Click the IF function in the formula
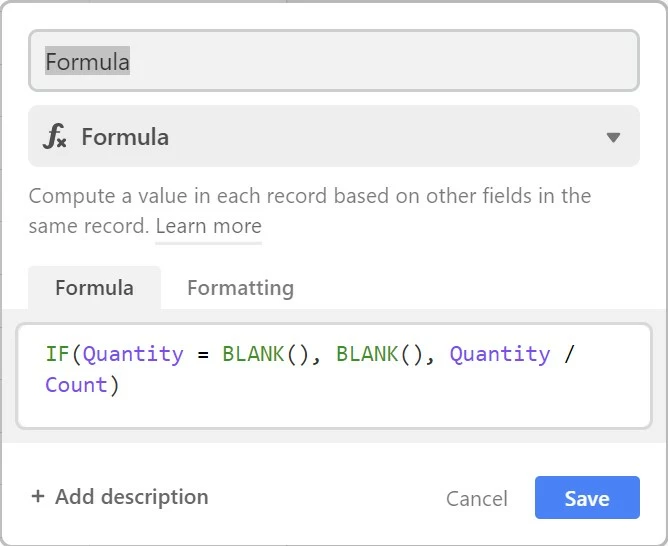 (x=57, y=354)
